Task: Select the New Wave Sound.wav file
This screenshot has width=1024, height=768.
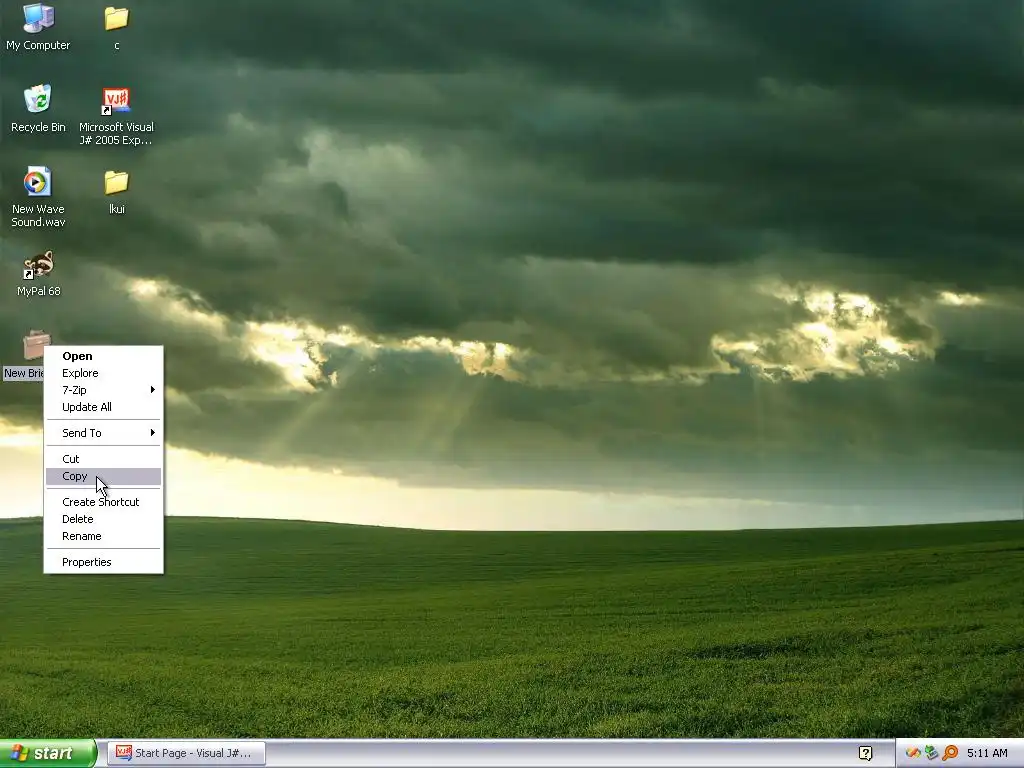Action: click(x=38, y=197)
